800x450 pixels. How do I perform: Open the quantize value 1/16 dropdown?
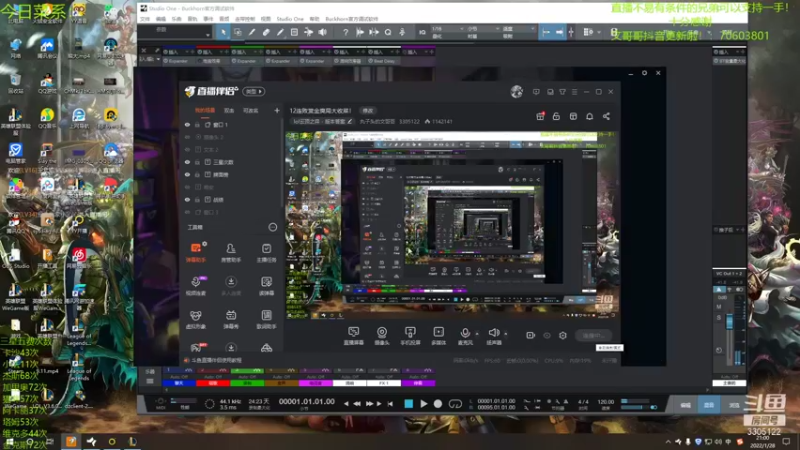(x=447, y=29)
